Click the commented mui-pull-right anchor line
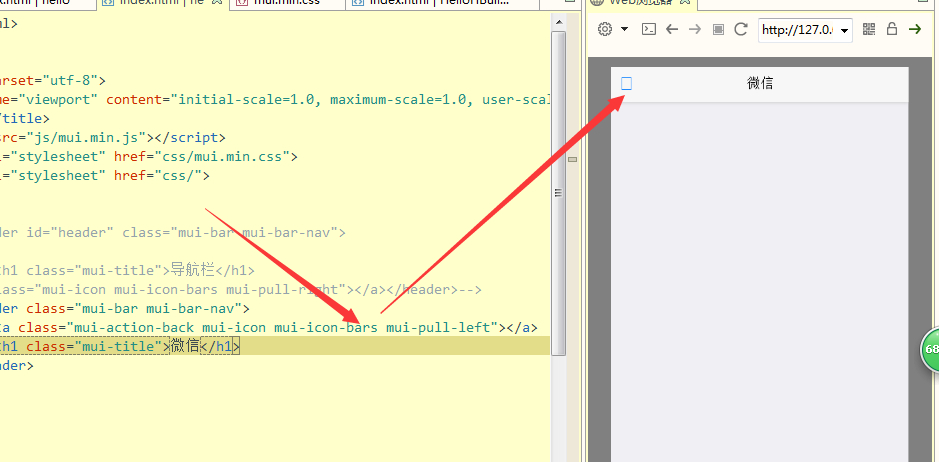The image size is (939, 462). (x=241, y=290)
